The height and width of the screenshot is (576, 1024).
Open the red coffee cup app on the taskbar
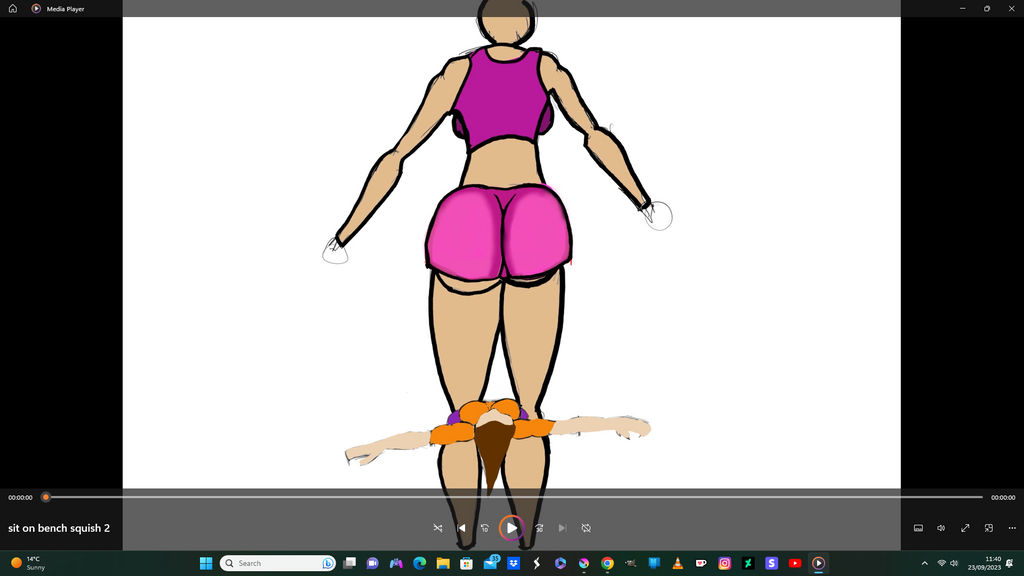tap(701, 563)
